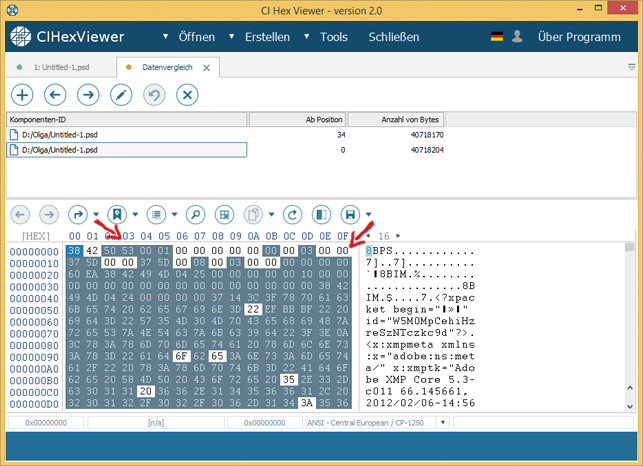The width and height of the screenshot is (643, 466).
Task: Click Schließen in the menu bar
Action: (394, 37)
